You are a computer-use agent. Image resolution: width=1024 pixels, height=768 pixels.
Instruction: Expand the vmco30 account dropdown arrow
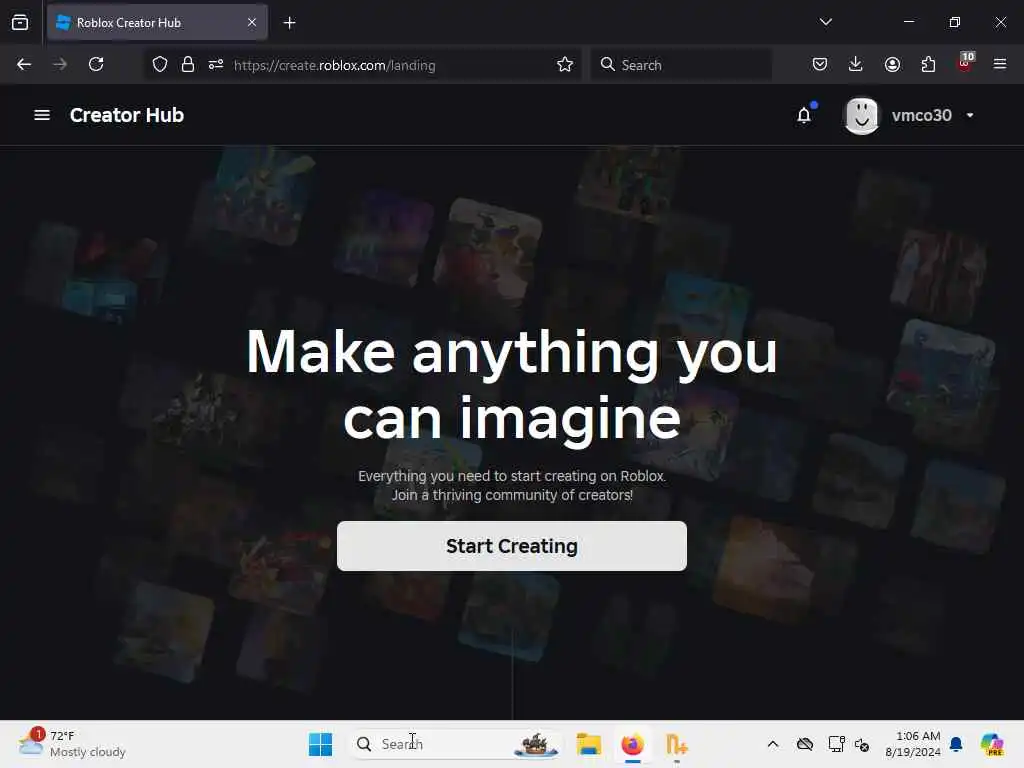point(970,116)
